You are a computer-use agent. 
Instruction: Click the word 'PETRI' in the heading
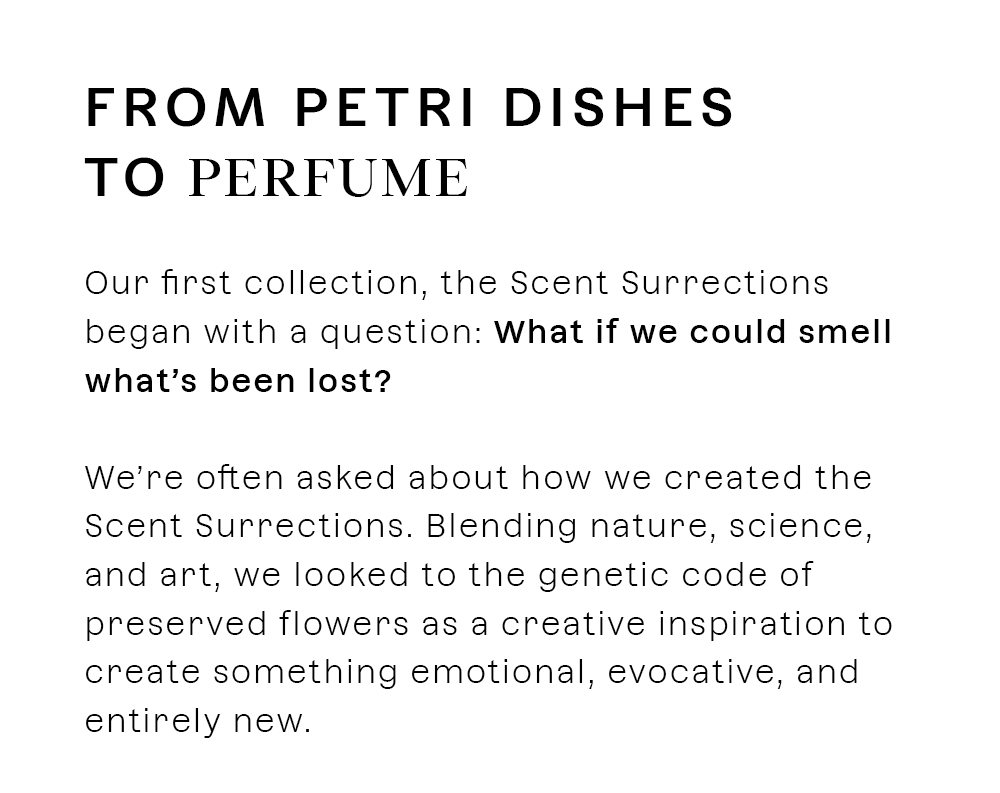385,108
